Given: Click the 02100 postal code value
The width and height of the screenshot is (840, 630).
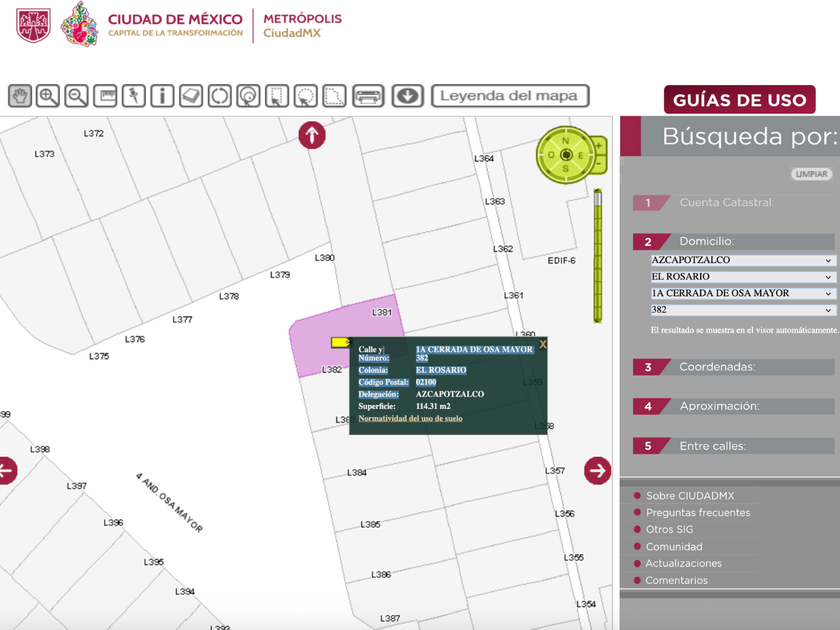Looking at the screenshot, I should point(426,382).
